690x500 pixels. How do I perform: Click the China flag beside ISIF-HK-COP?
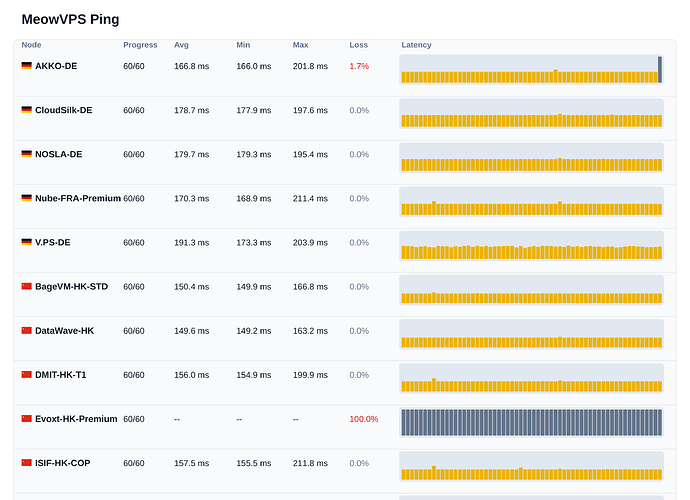26,463
